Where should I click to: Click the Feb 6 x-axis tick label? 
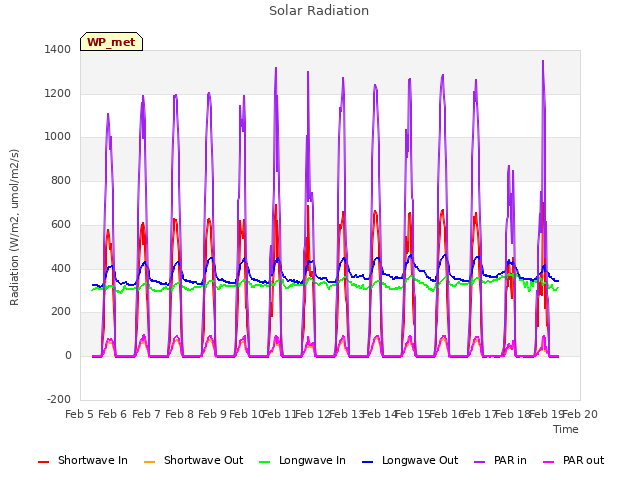113,414
